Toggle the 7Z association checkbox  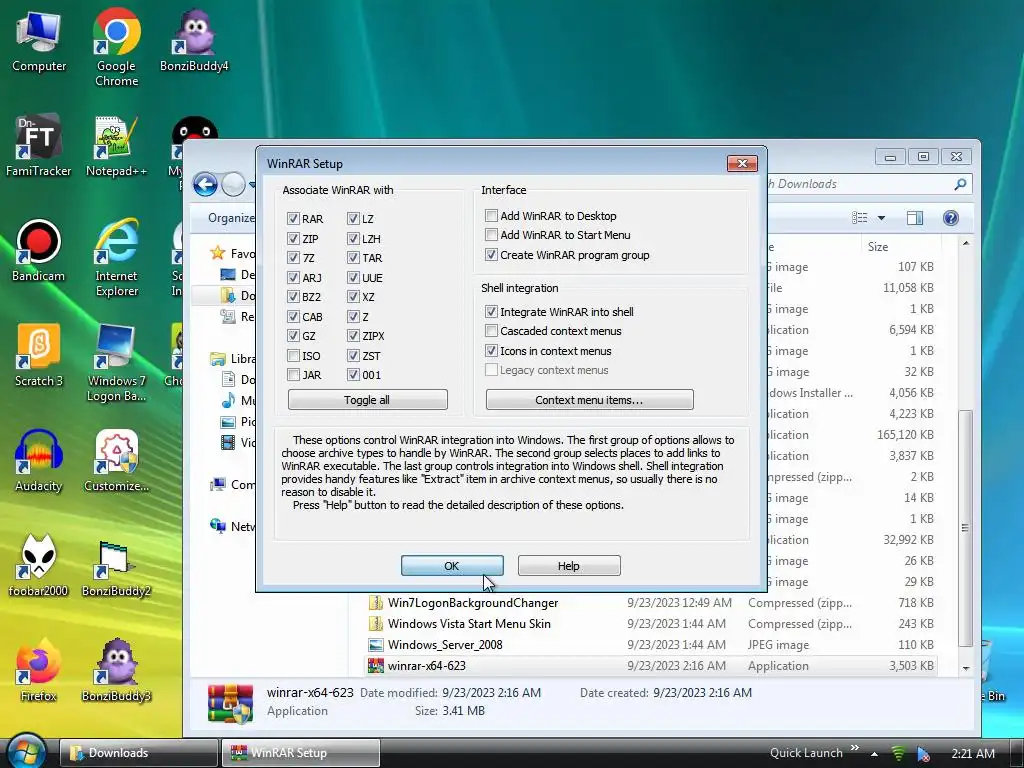(293, 257)
